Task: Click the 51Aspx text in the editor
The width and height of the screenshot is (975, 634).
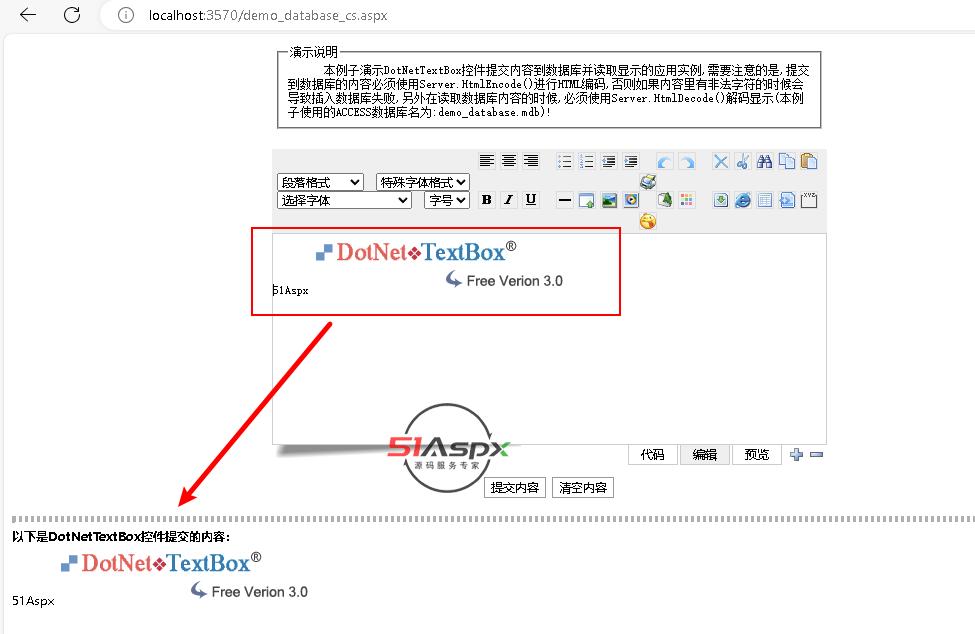Action: pyautogui.click(x=291, y=290)
